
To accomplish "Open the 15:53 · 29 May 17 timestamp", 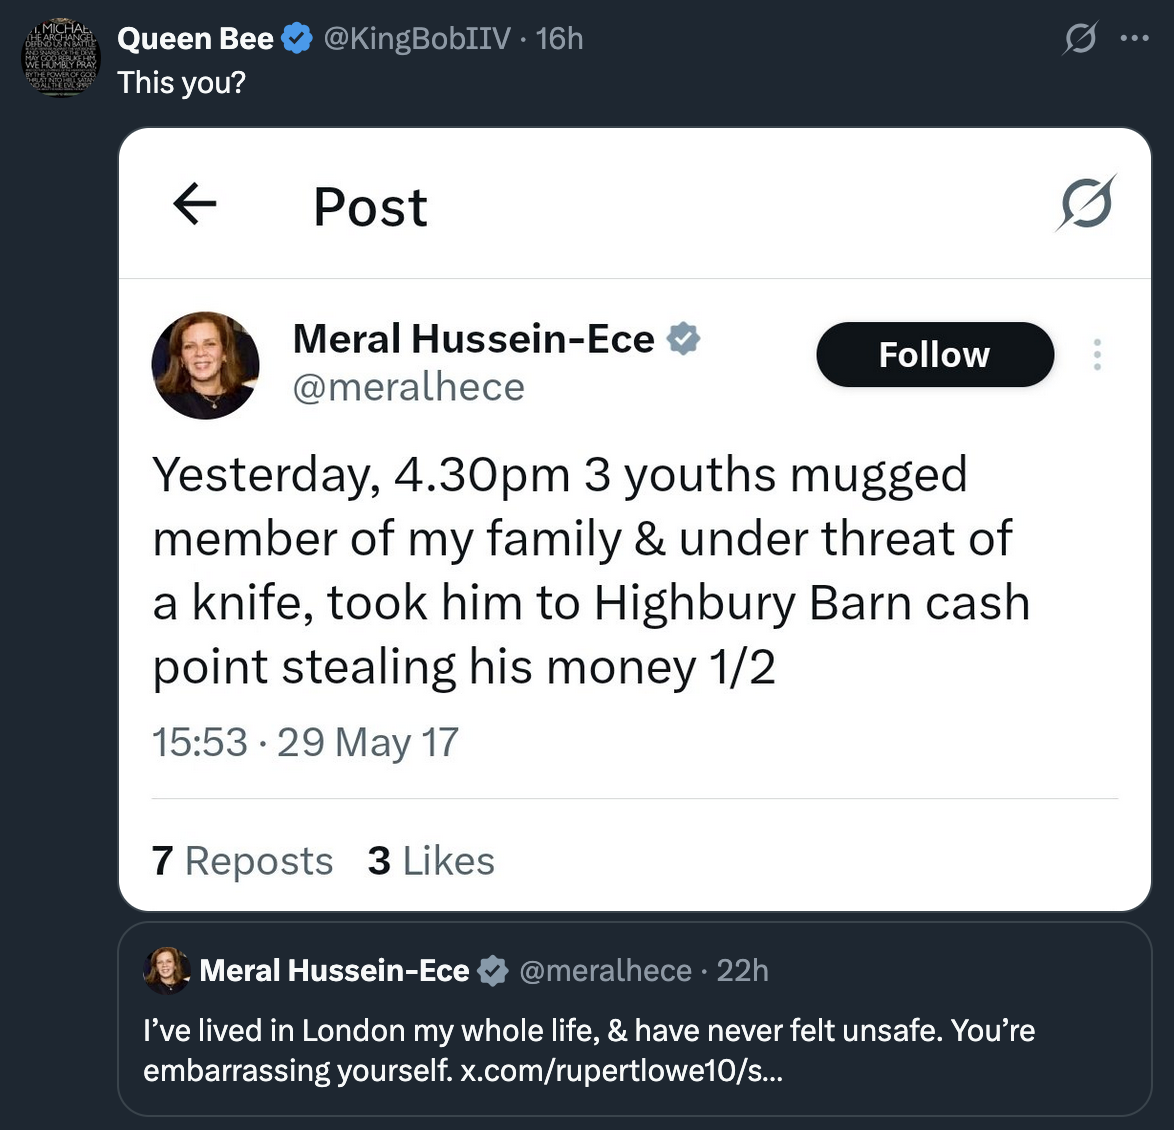I will pos(305,742).
